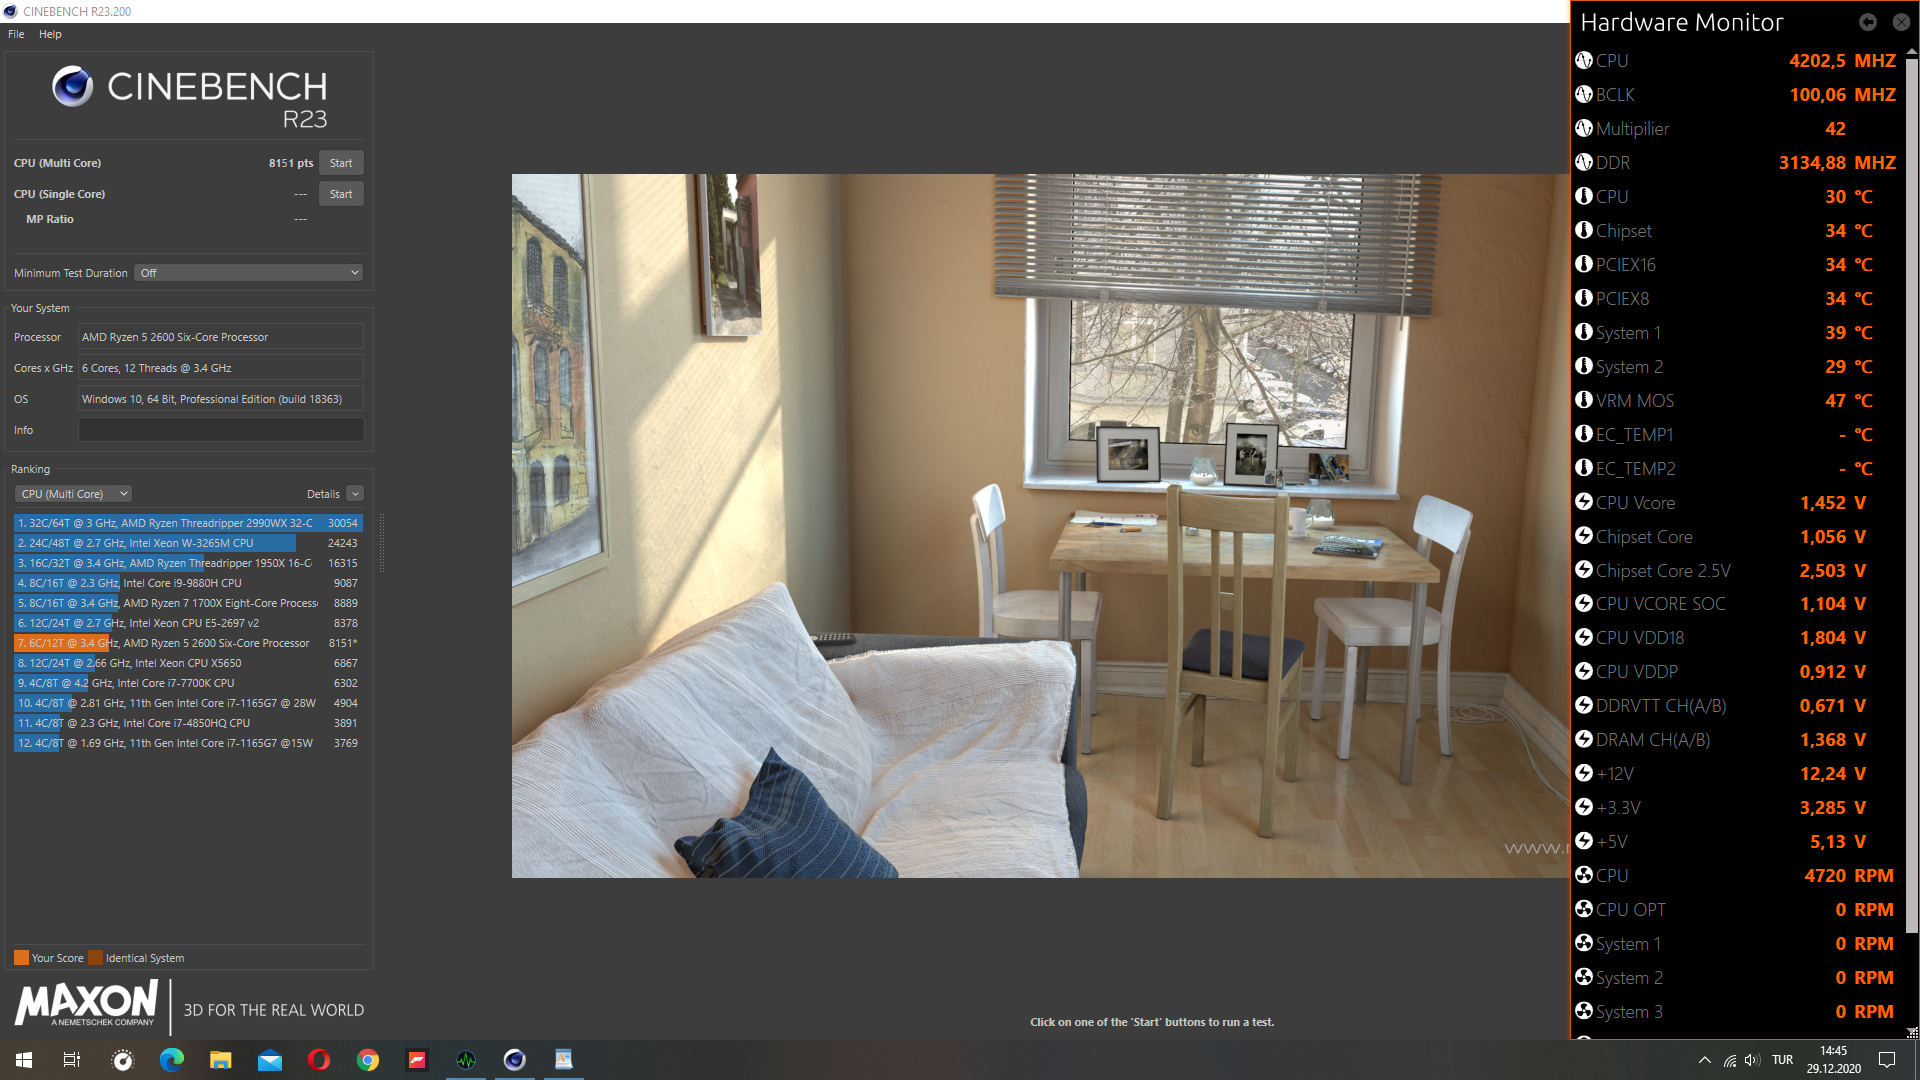Click the thermometer icon beside Chipset
The width and height of the screenshot is (1920, 1080).
[1584, 230]
